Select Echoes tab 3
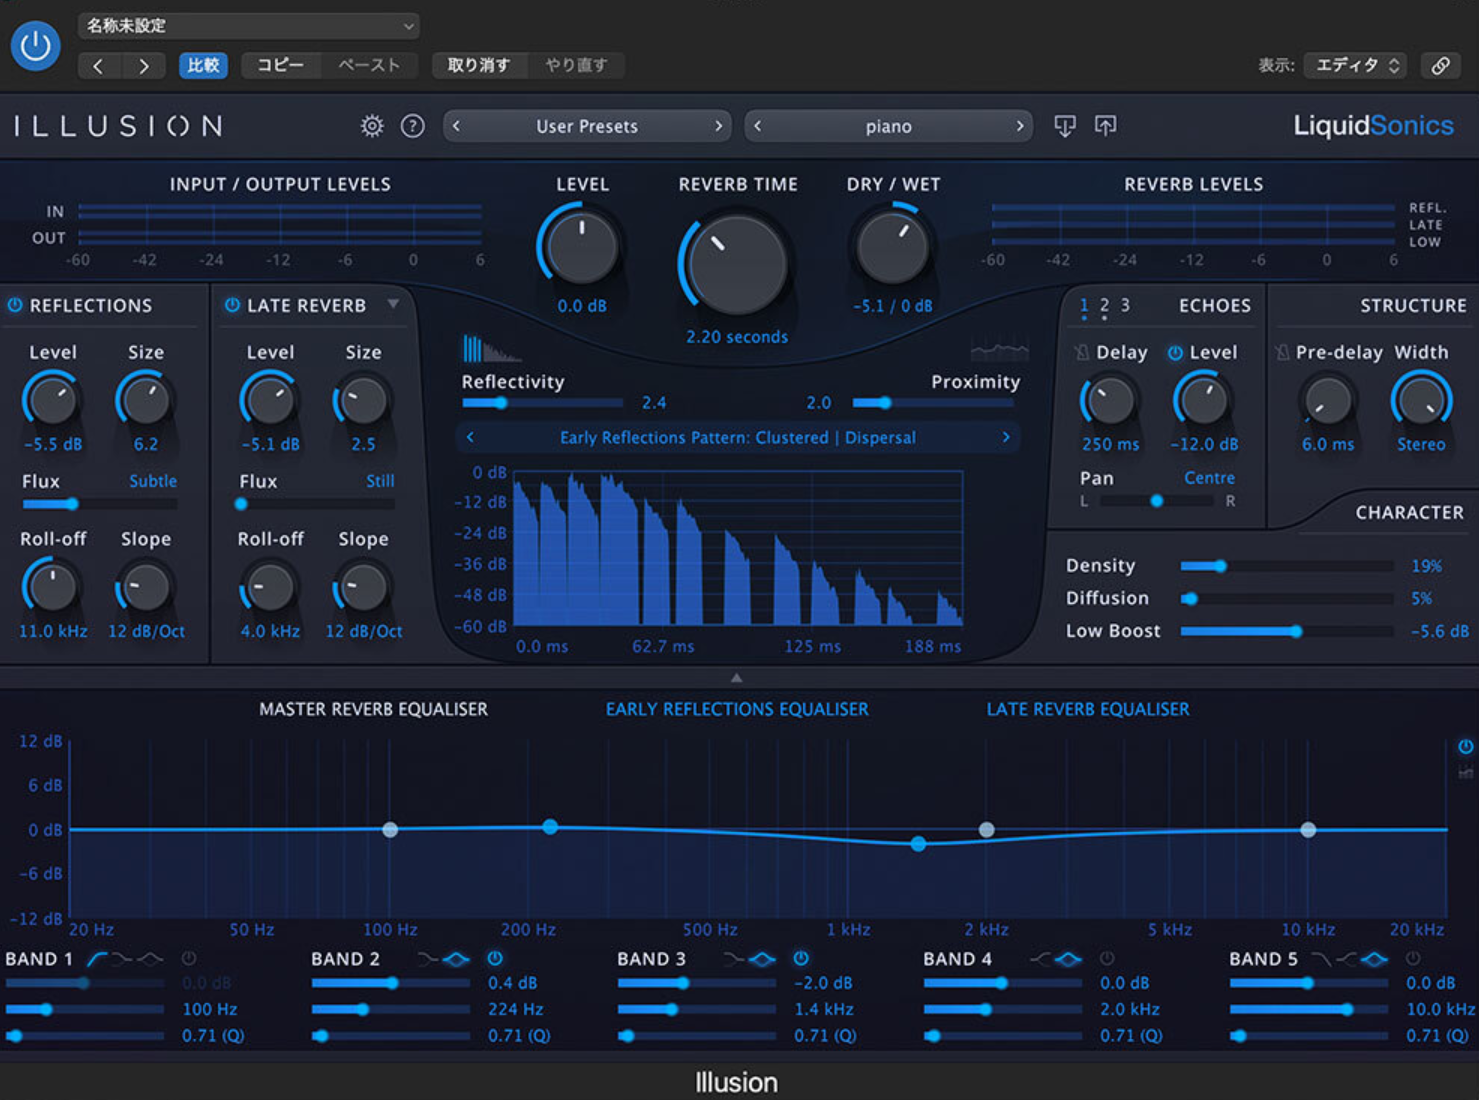This screenshot has width=1479, height=1100. click(x=1125, y=305)
